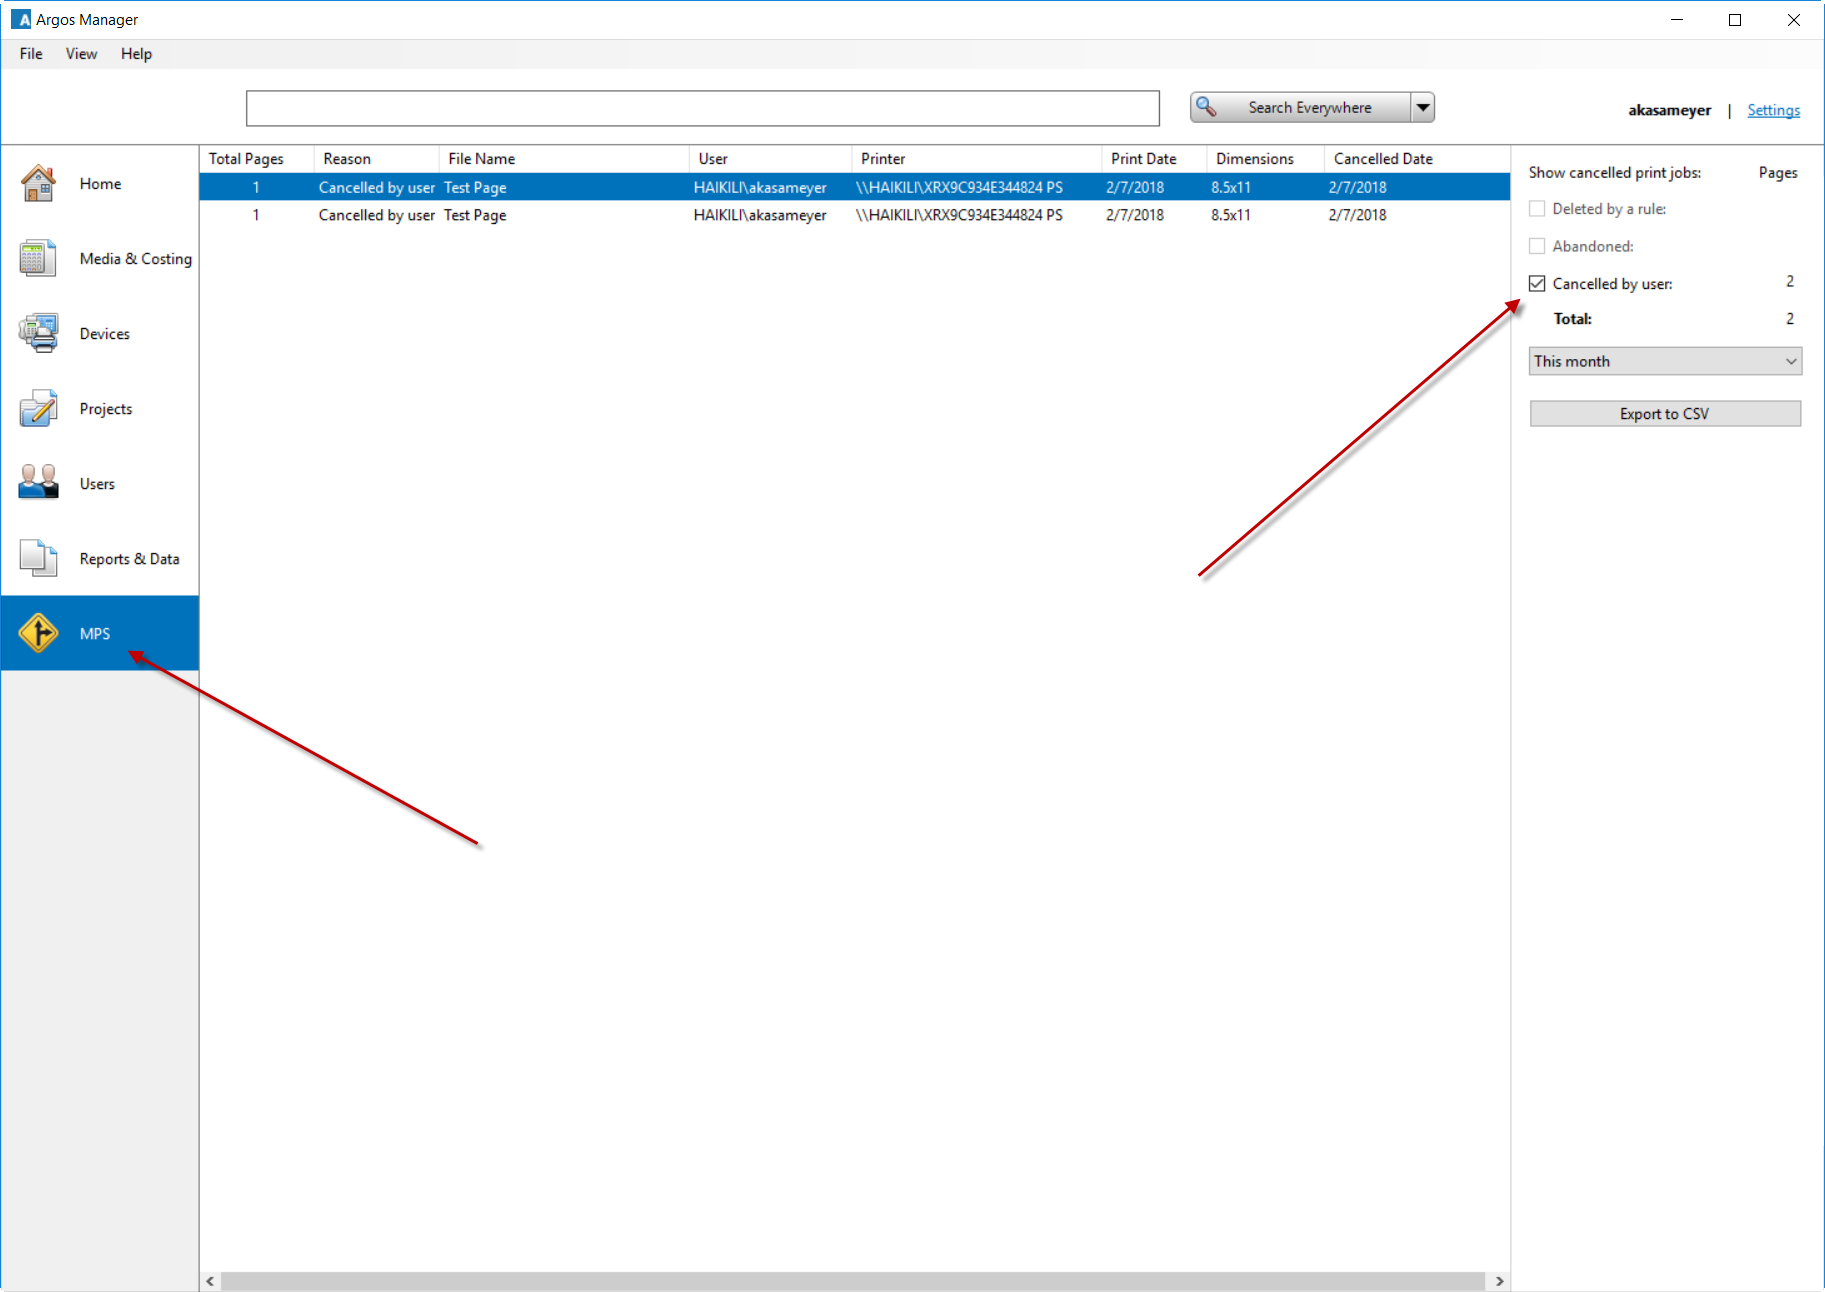Click the horizontal scrollbar left arrow
This screenshot has width=1825, height=1292.
point(210,1281)
